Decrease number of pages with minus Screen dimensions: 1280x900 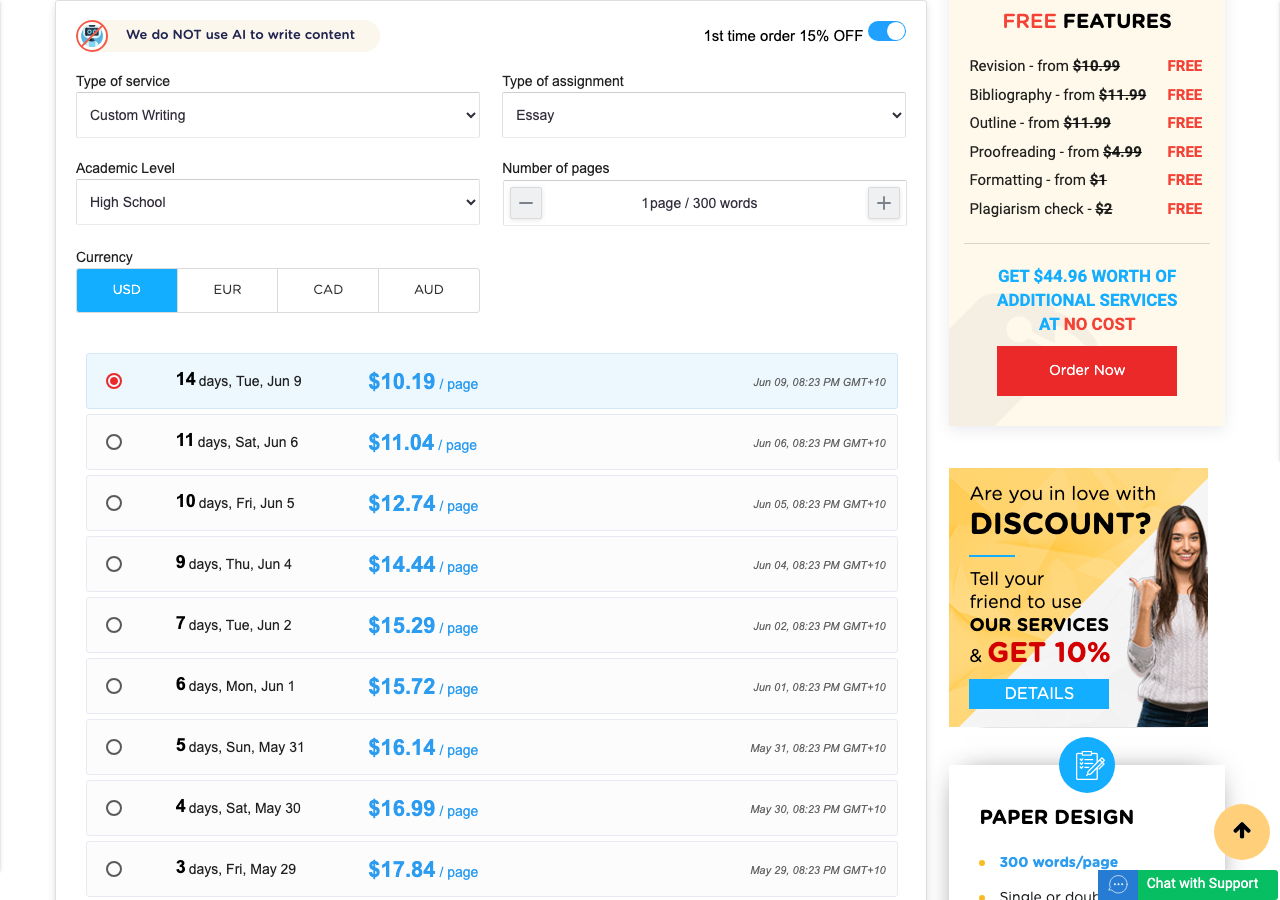(526, 203)
